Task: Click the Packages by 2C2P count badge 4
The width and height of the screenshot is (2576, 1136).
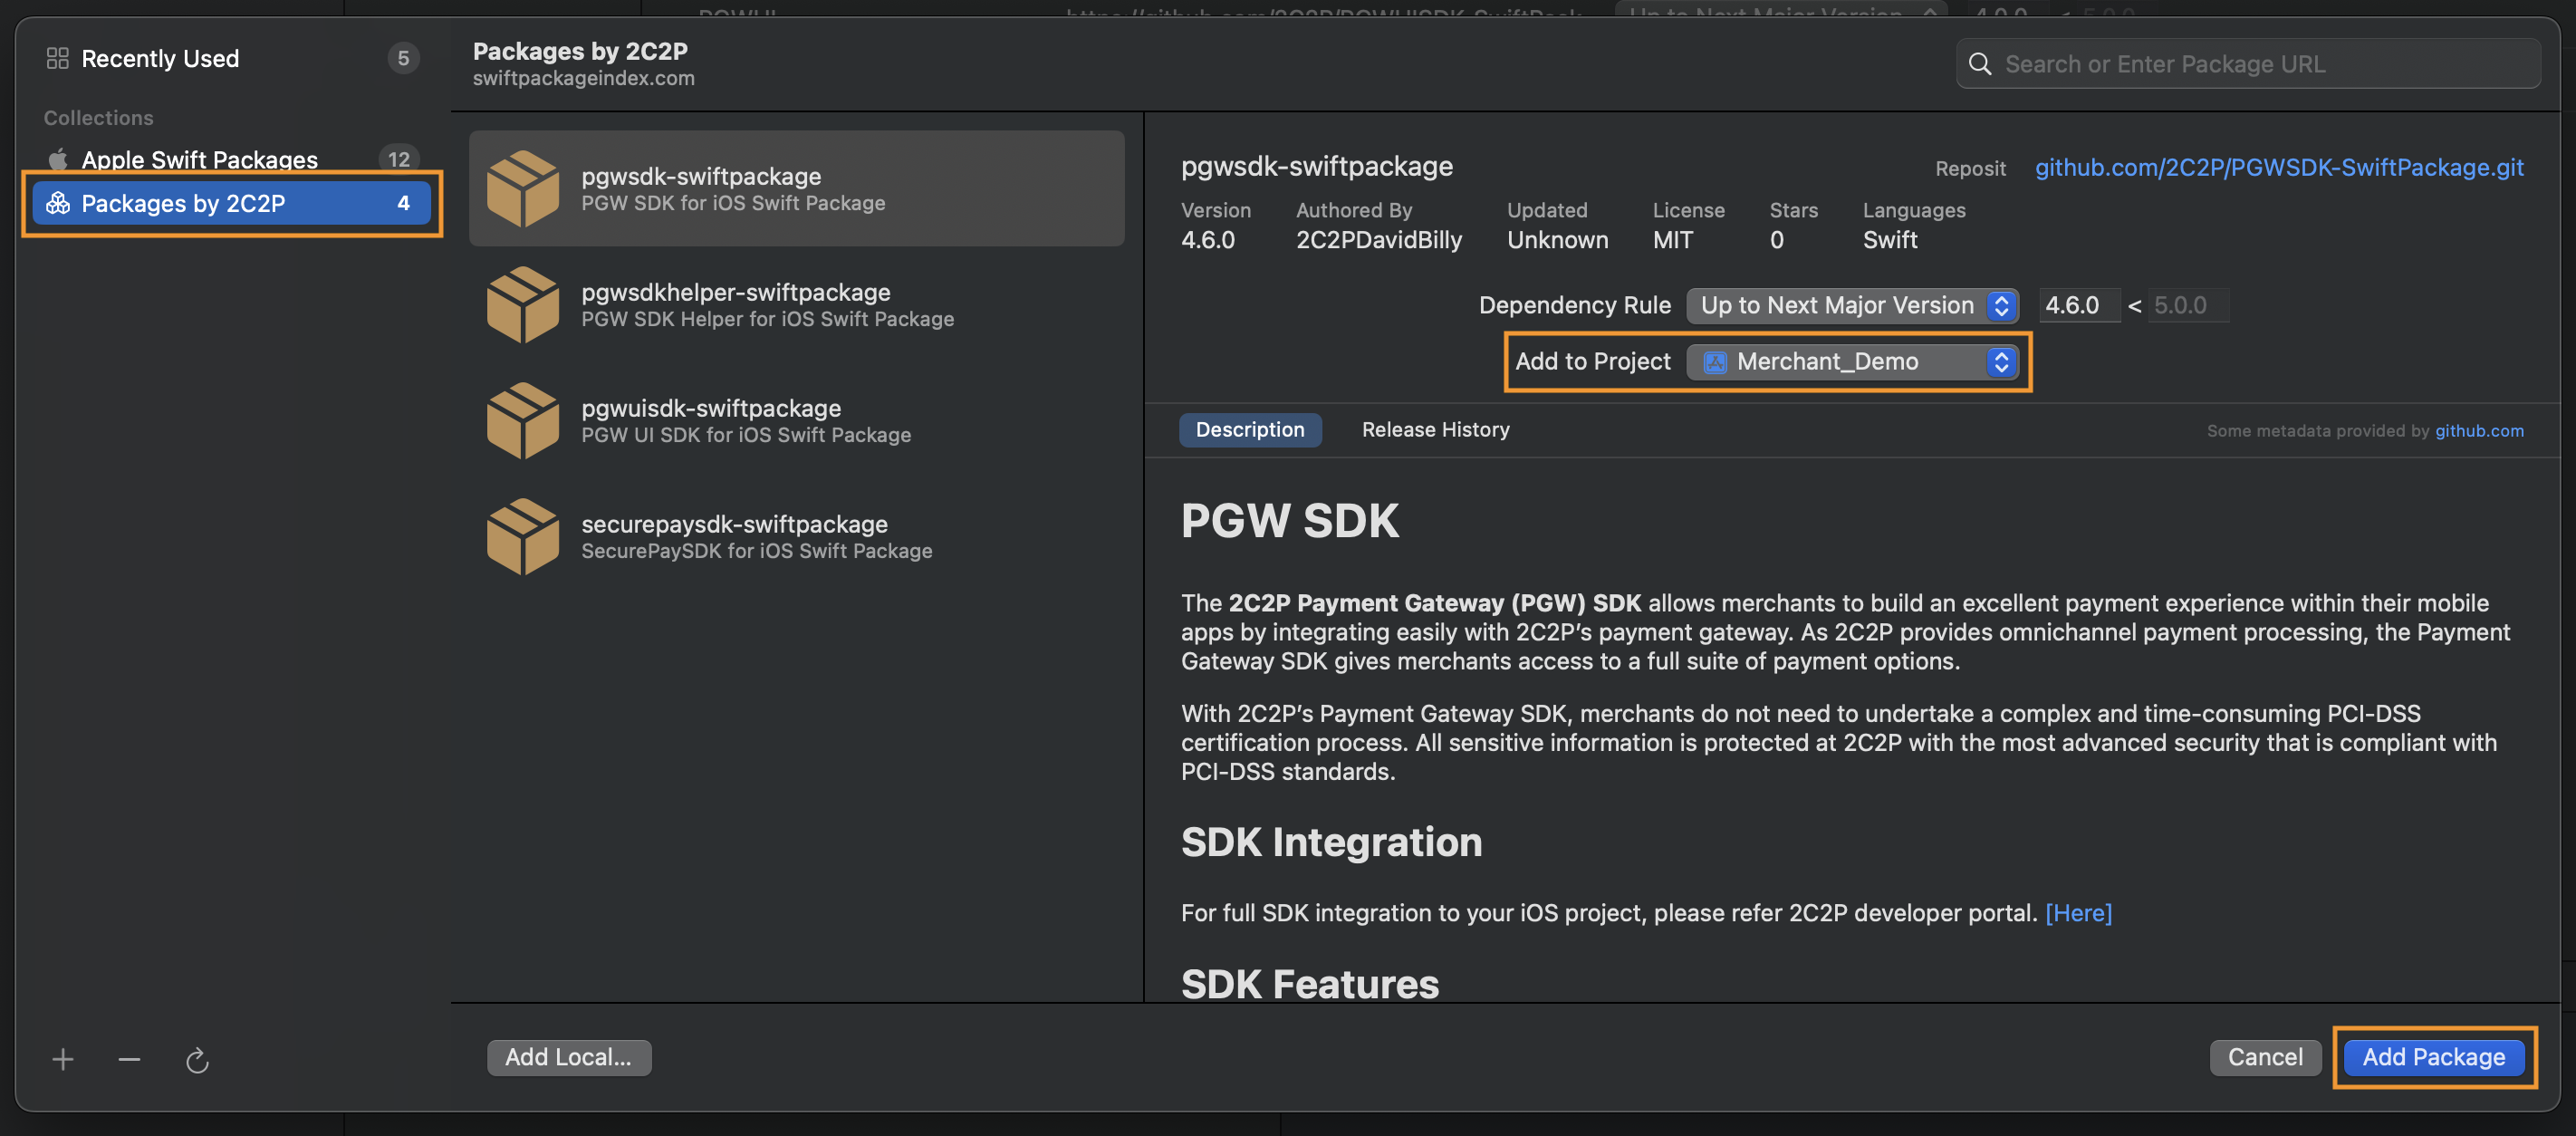Action: 403,203
